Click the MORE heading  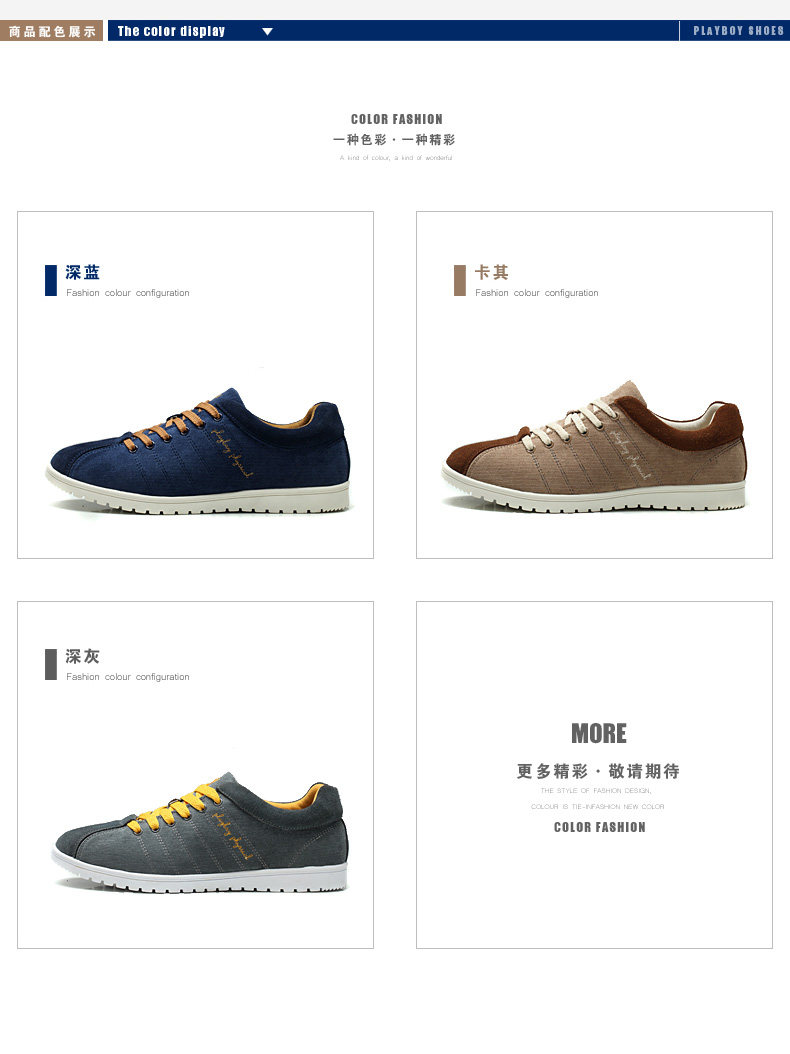click(x=598, y=733)
